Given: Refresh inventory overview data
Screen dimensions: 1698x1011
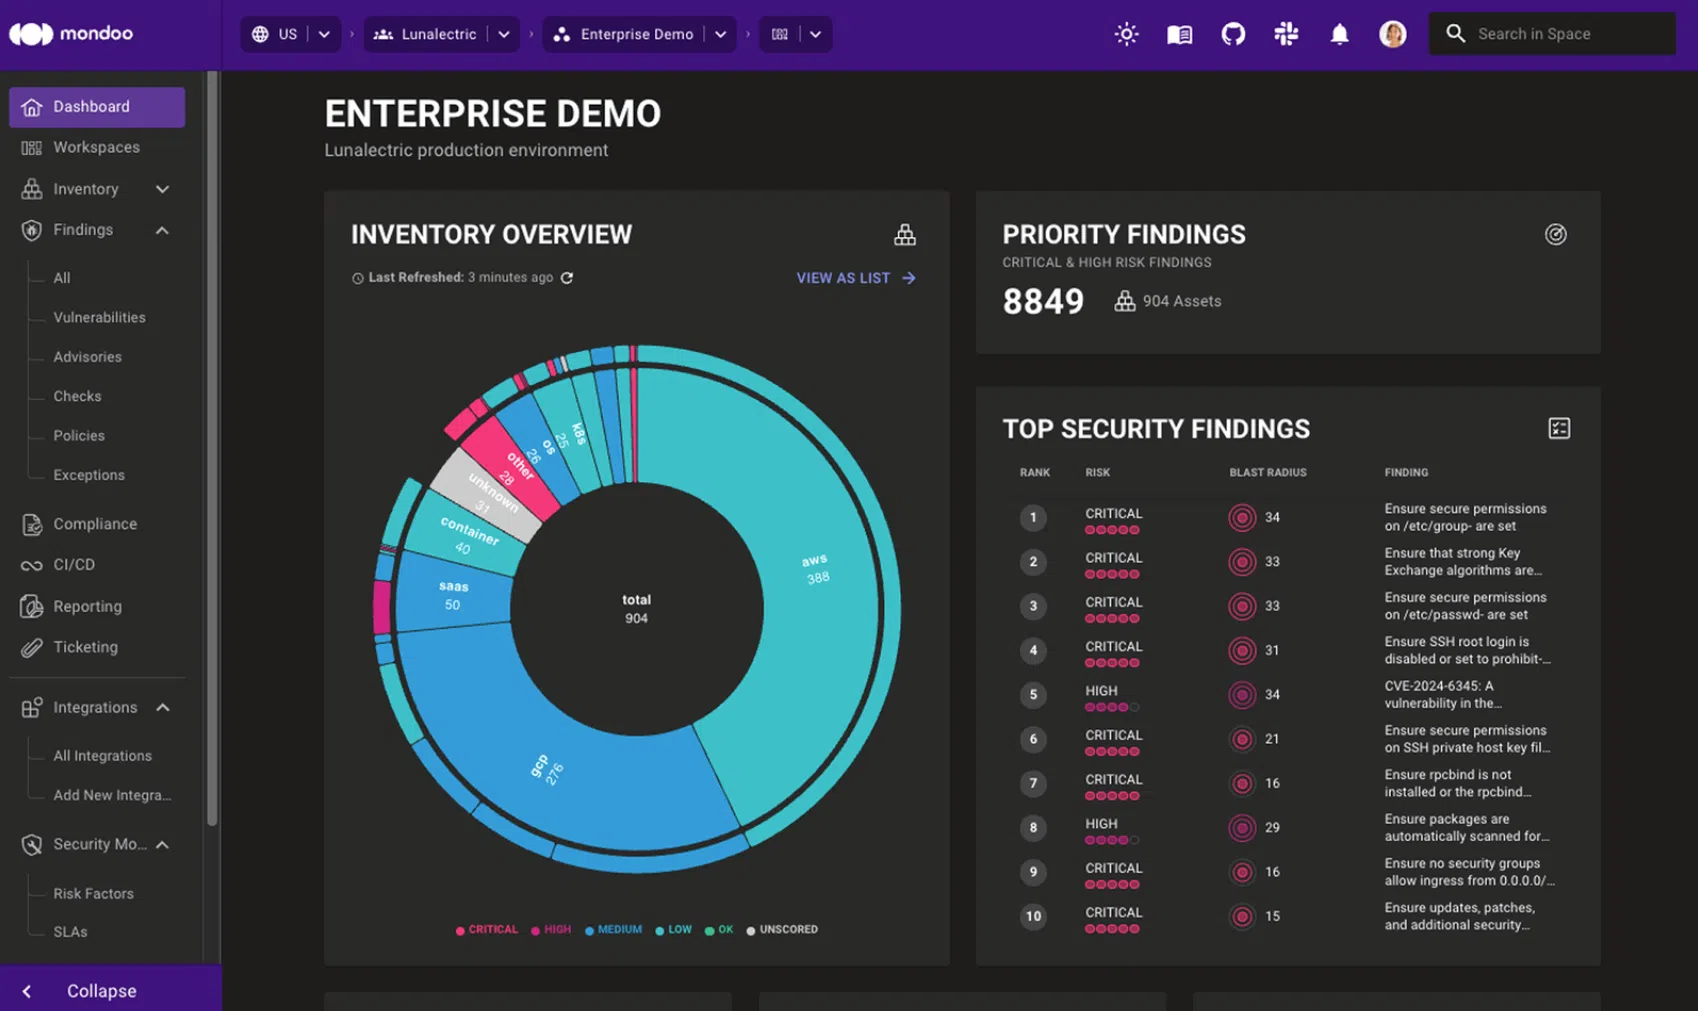Looking at the screenshot, I should click(x=567, y=278).
